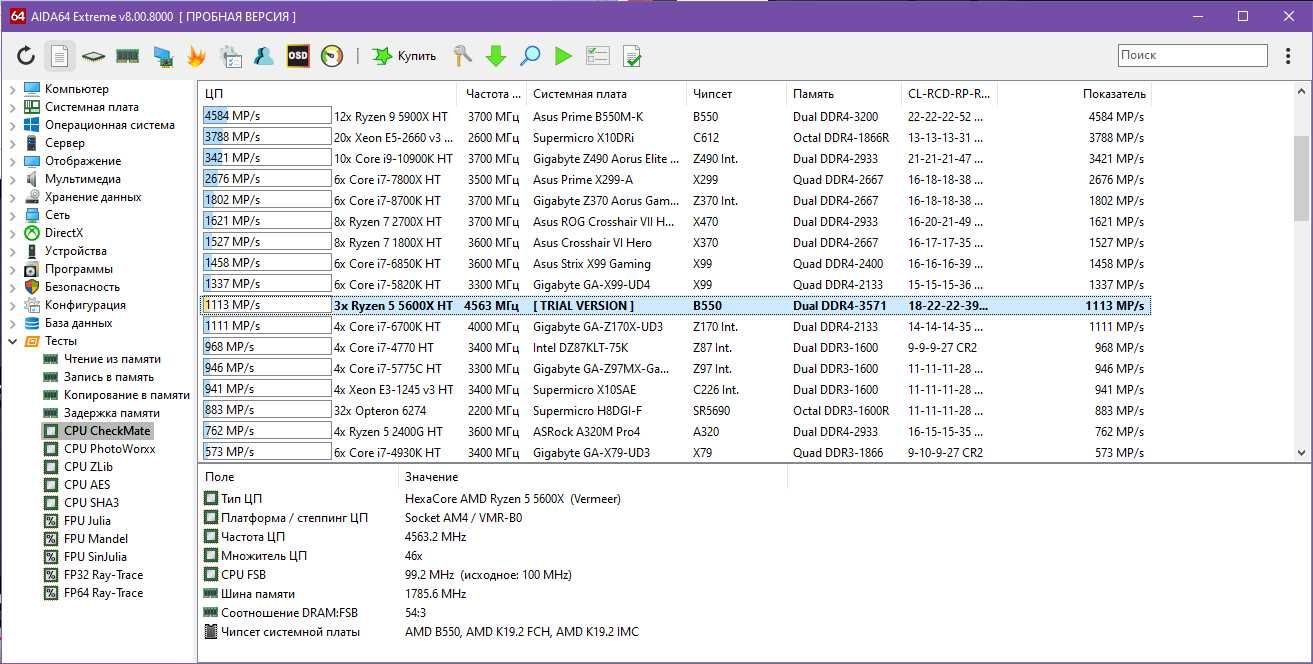This screenshot has width=1313, height=664.
Task: Click the 1113 MP/s result bar
Action: (x=266, y=306)
